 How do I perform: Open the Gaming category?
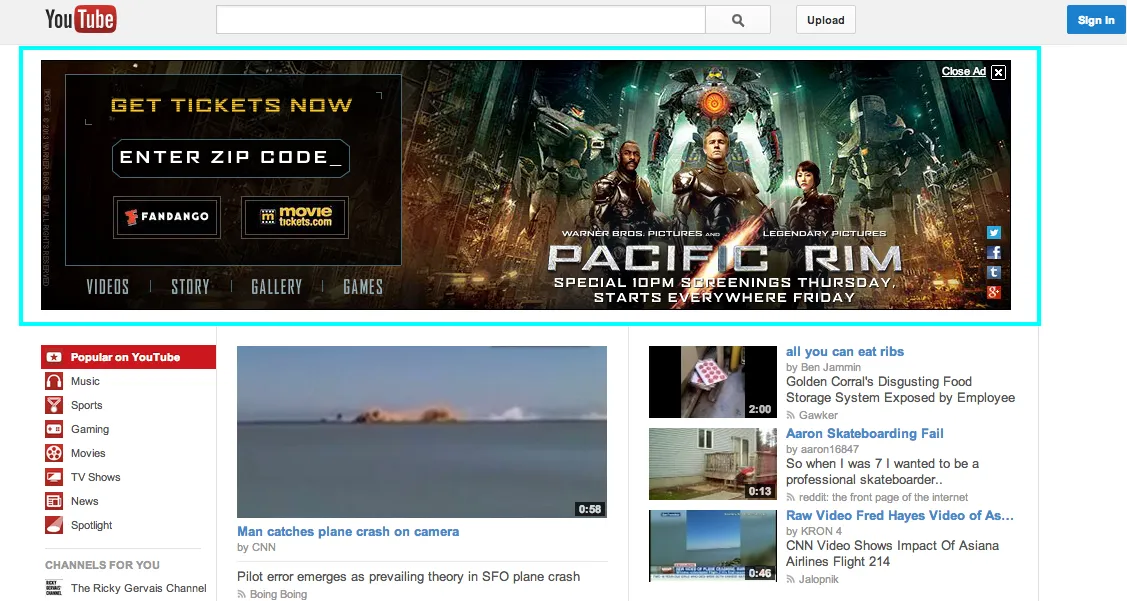pos(90,429)
